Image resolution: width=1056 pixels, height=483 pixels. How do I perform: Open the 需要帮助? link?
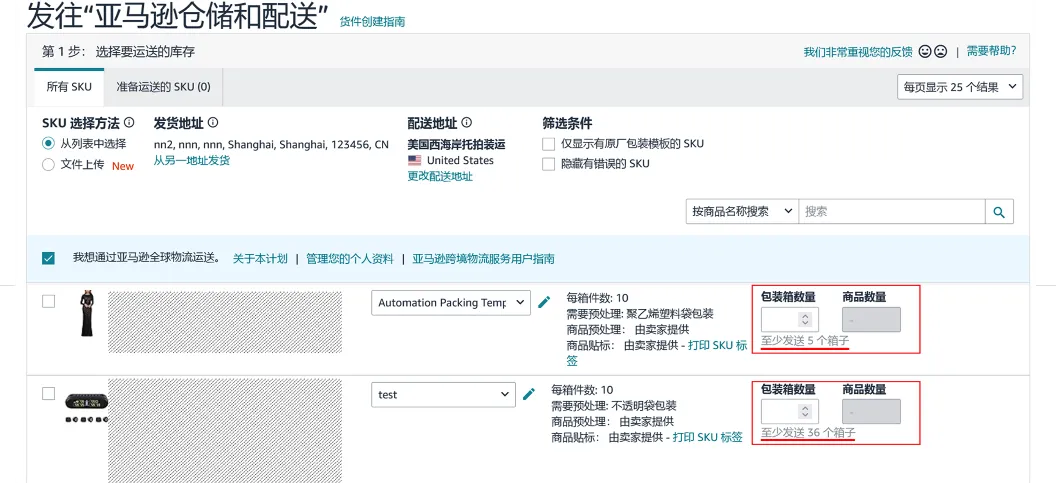point(991,51)
